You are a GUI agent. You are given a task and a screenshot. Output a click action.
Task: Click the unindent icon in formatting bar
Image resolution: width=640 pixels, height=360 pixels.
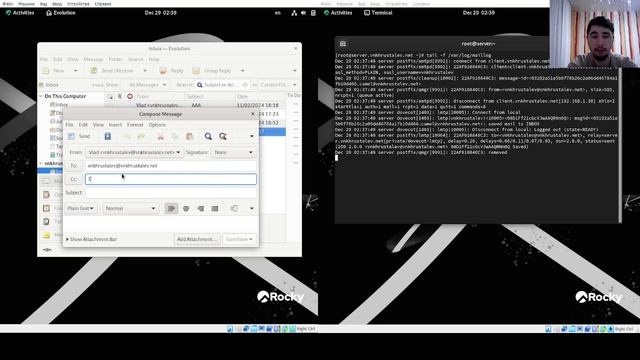234,209
